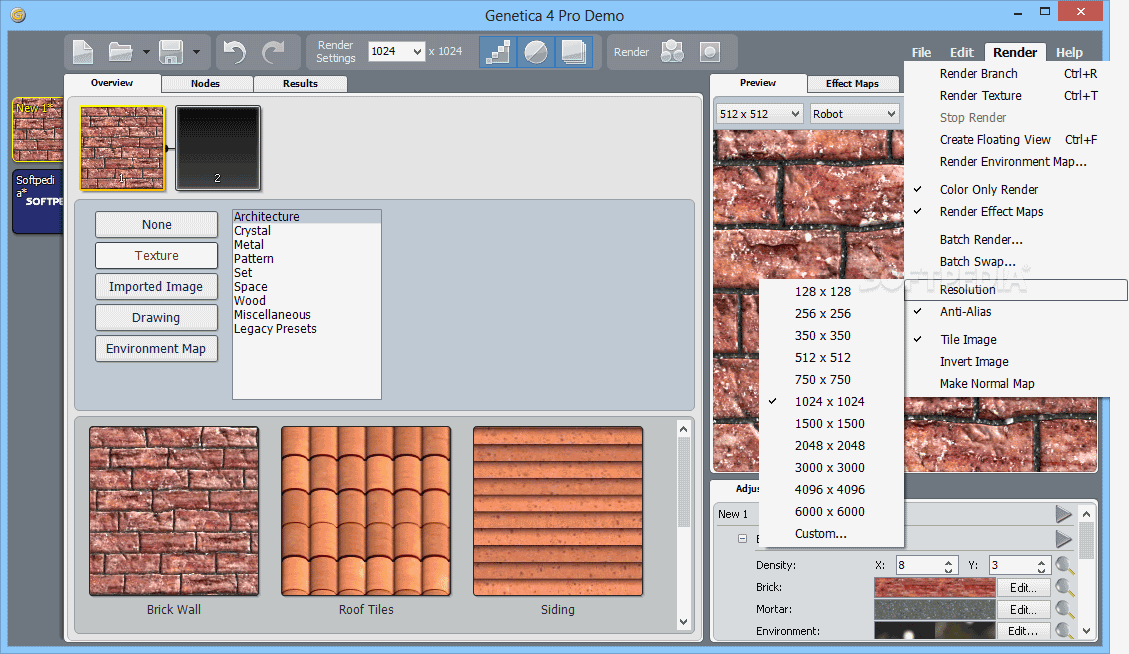The width and height of the screenshot is (1129, 654).
Task: Toggle the half-shaded circle render setting icon
Action: click(x=536, y=52)
